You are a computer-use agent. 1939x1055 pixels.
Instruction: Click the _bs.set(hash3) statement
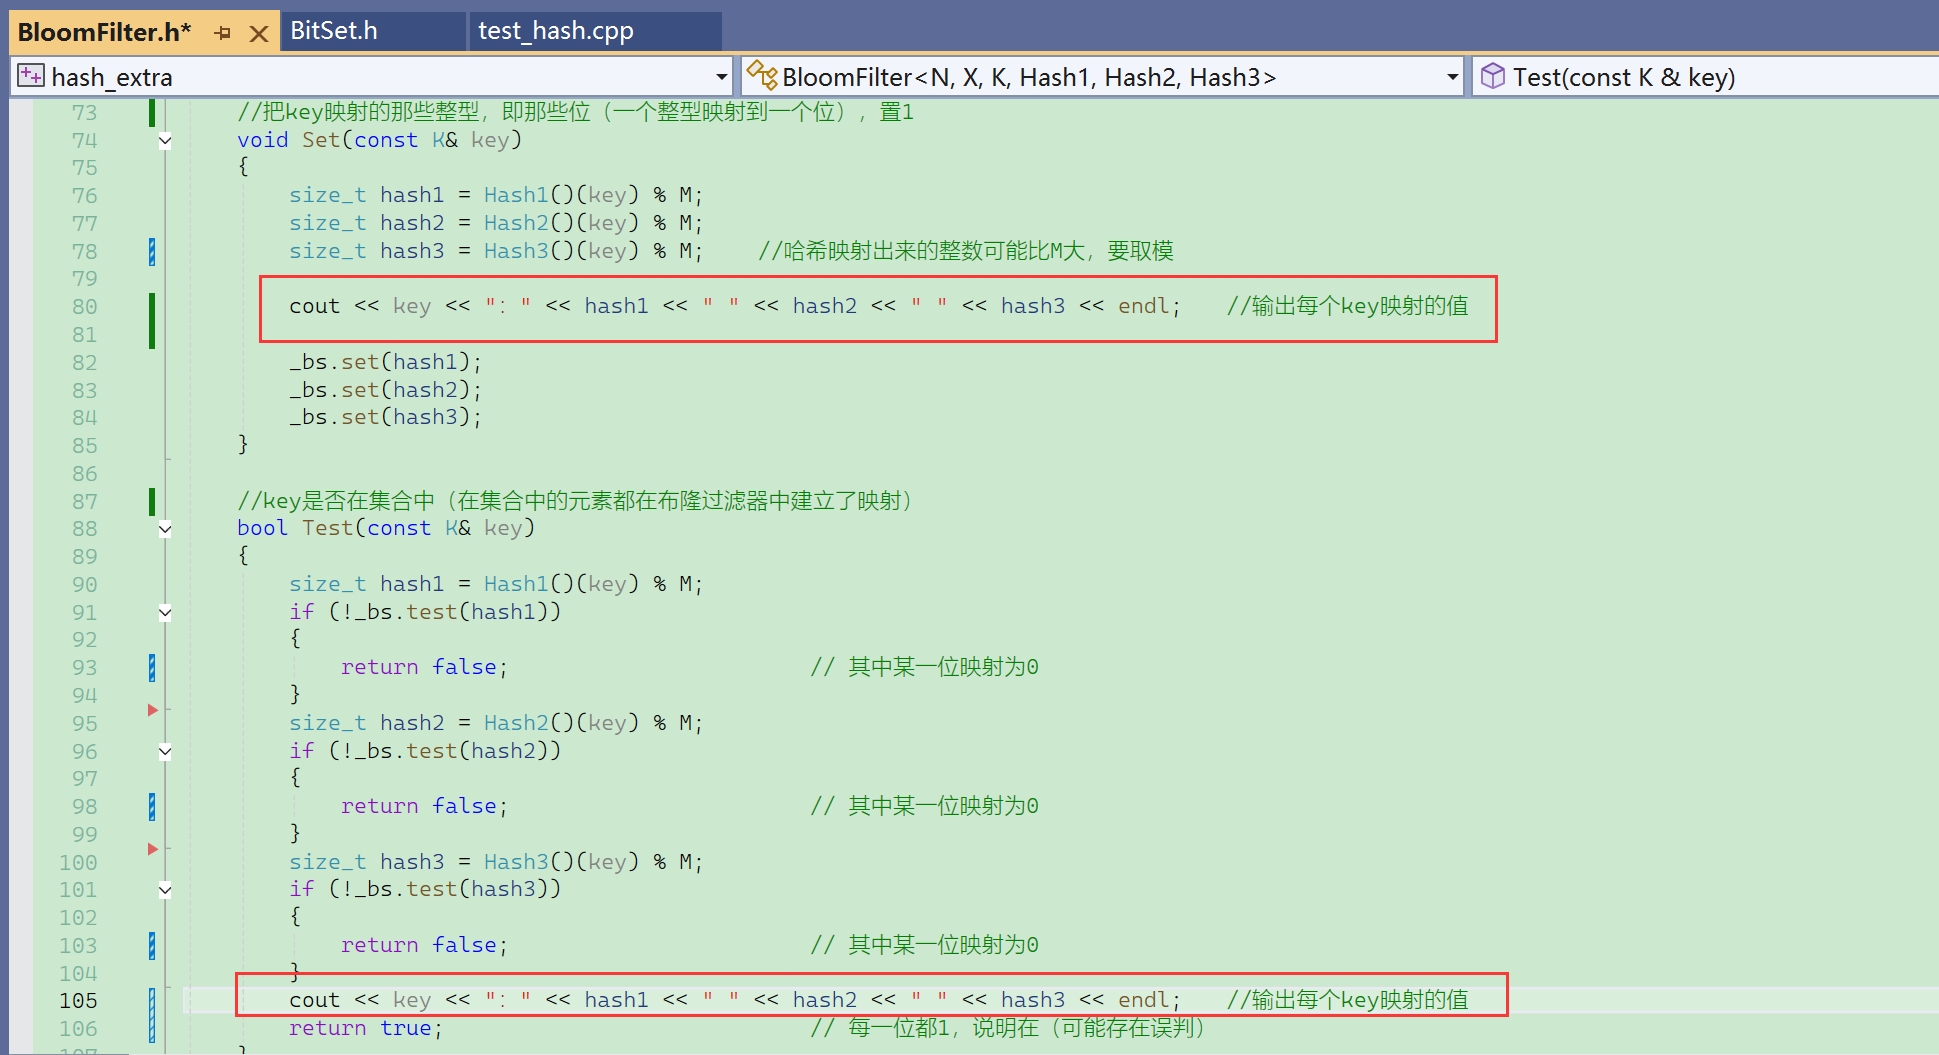point(386,417)
